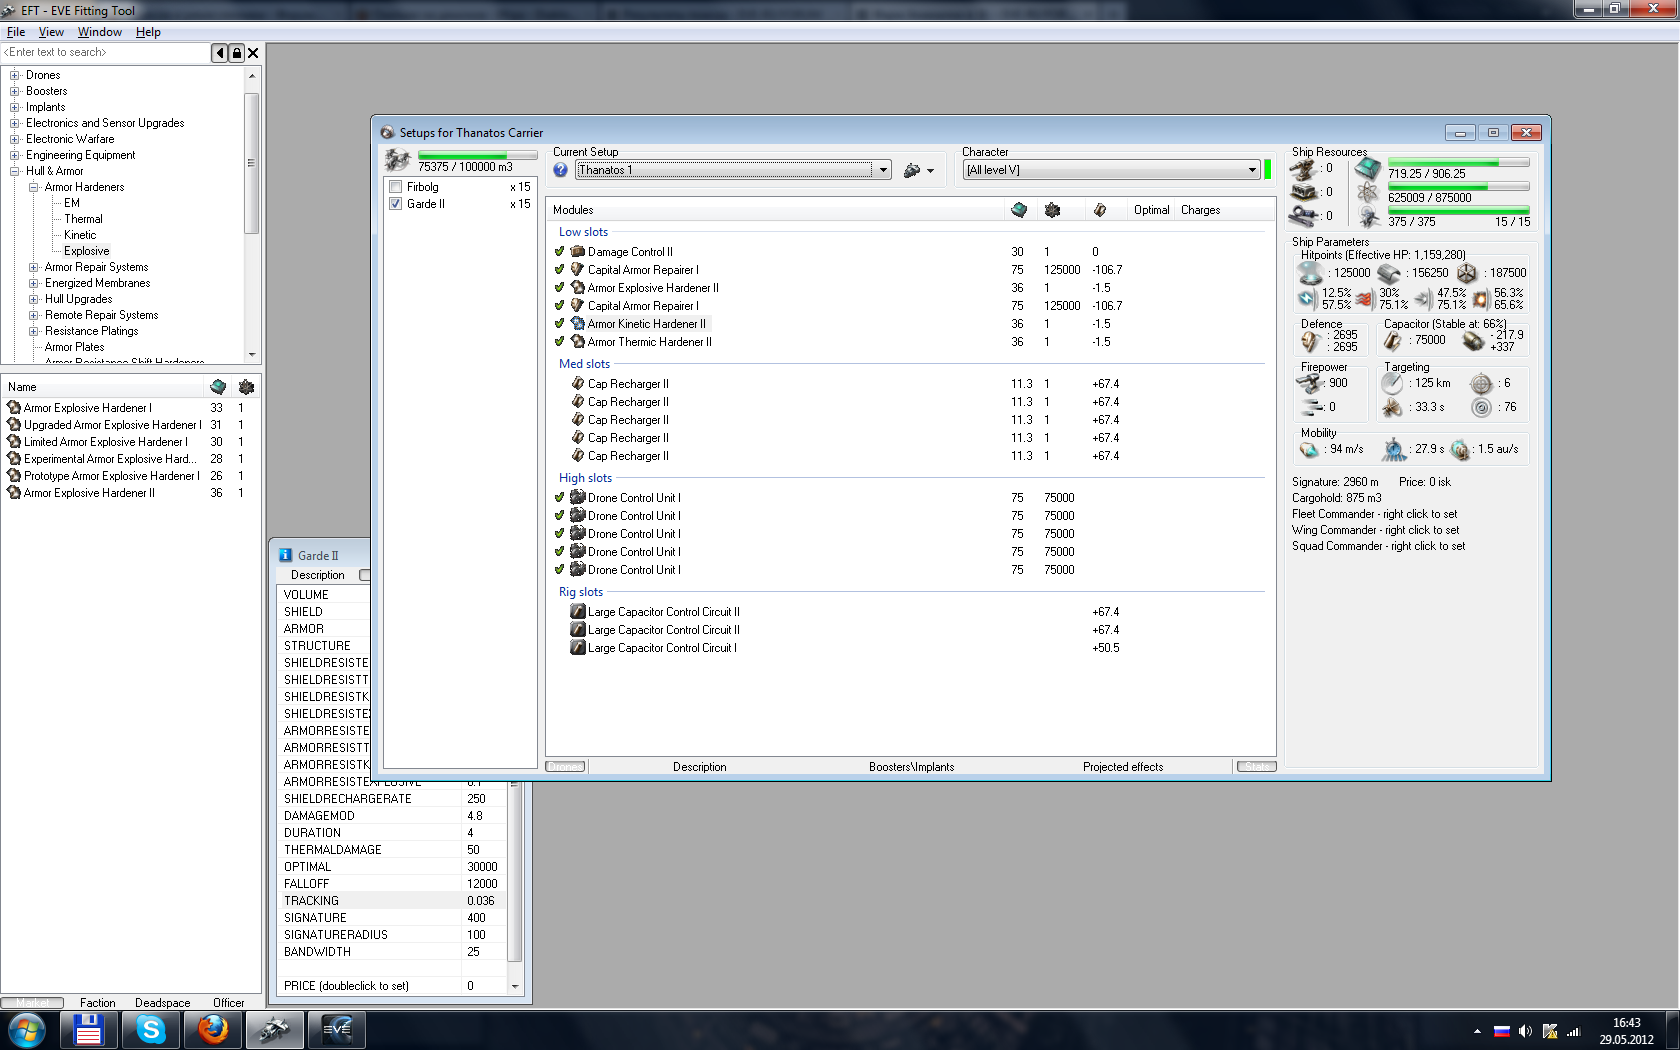The height and width of the screenshot is (1050, 1680).
Task: Switch to the Faction tab
Action: pyautogui.click(x=98, y=1003)
